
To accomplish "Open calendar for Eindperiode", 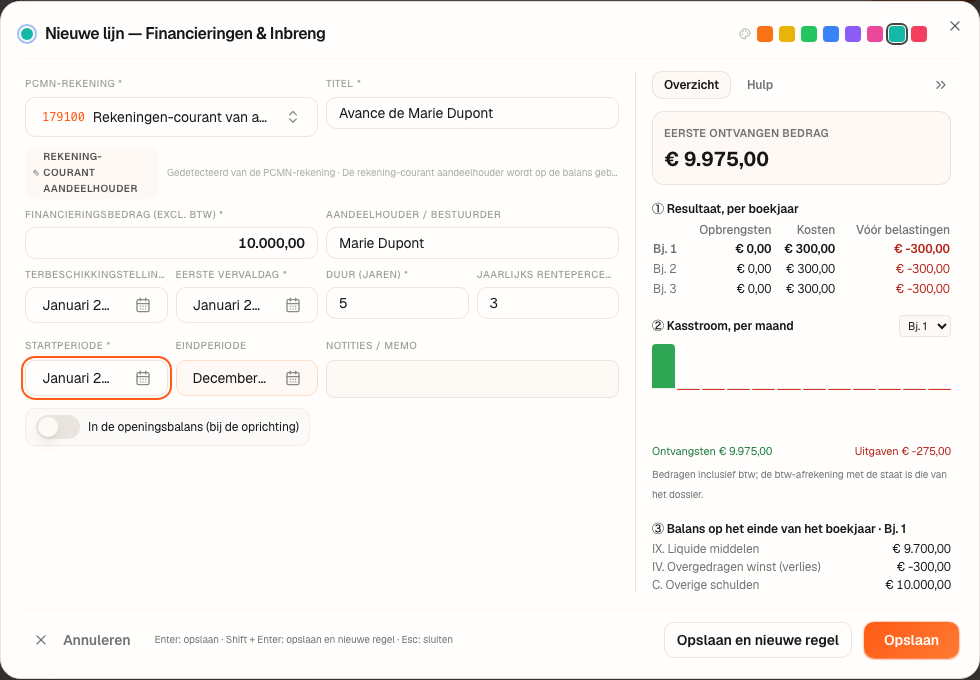I will tap(292, 378).
